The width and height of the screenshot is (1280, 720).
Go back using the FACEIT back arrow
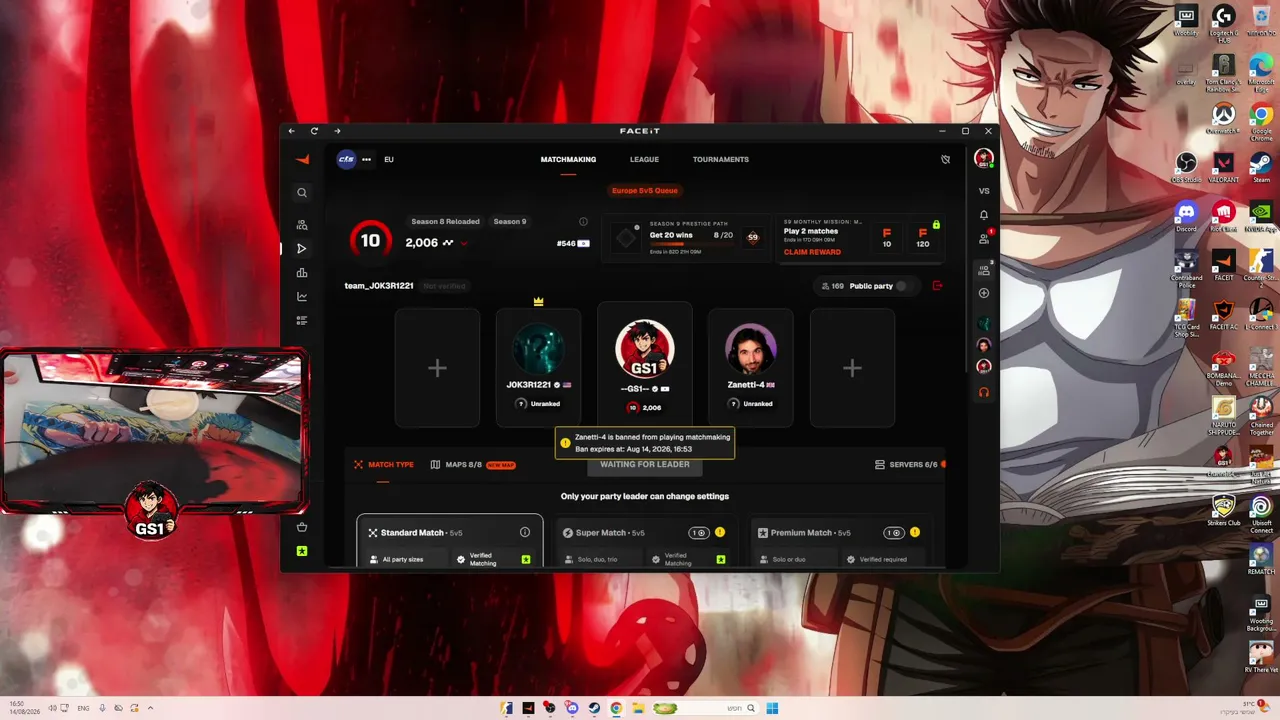click(x=291, y=131)
